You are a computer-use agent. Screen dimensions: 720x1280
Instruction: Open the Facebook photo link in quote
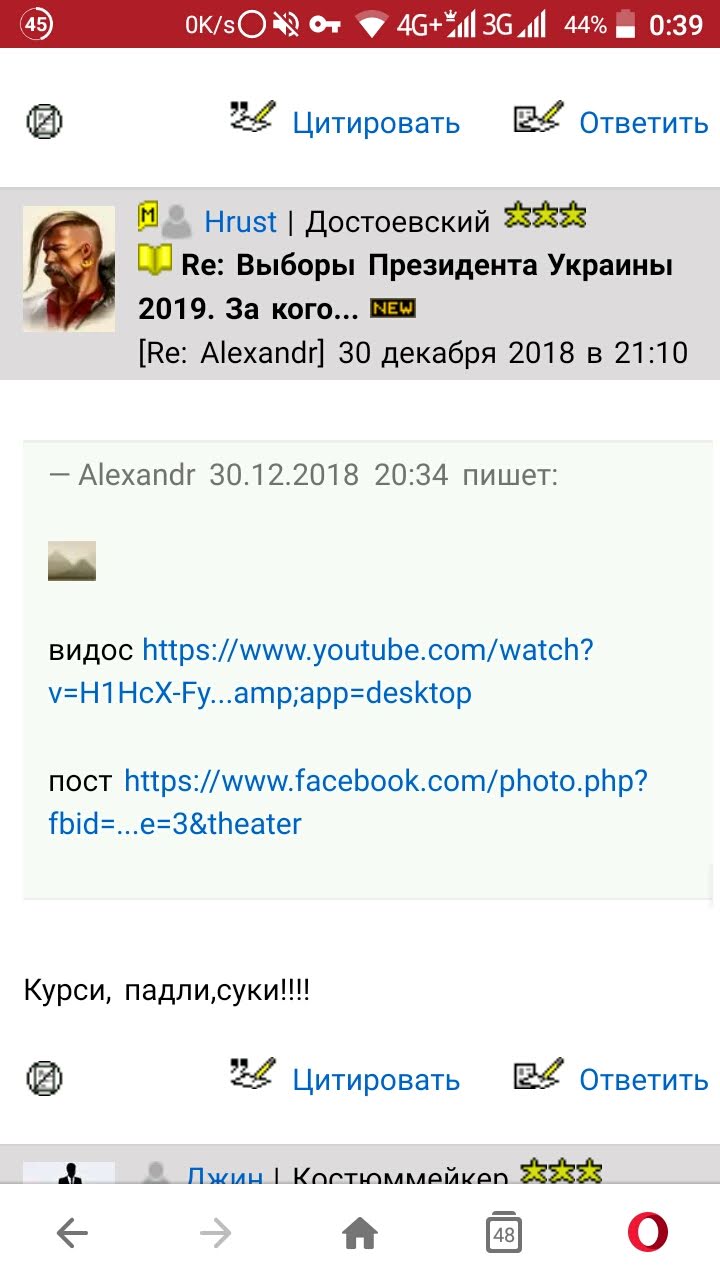click(348, 801)
